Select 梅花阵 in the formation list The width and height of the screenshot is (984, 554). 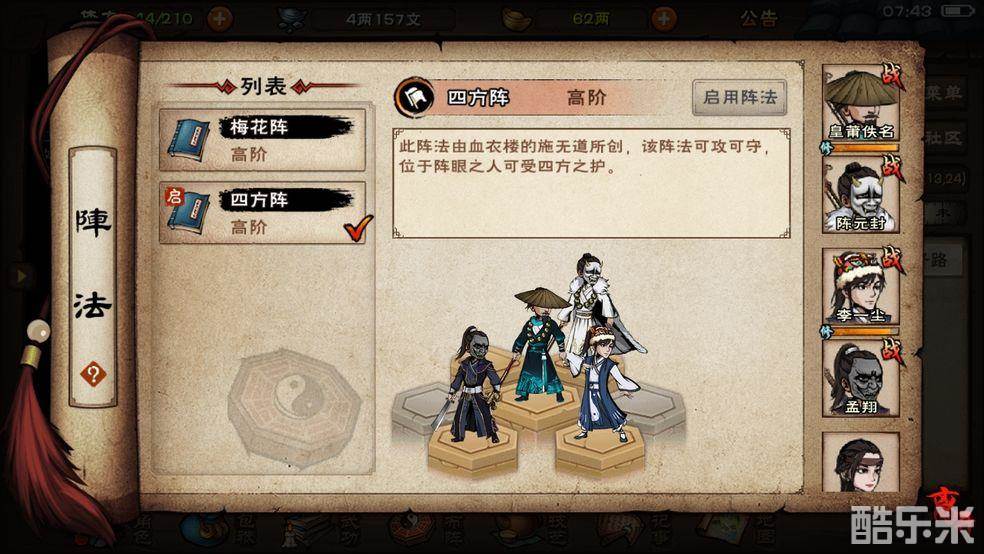pos(262,139)
